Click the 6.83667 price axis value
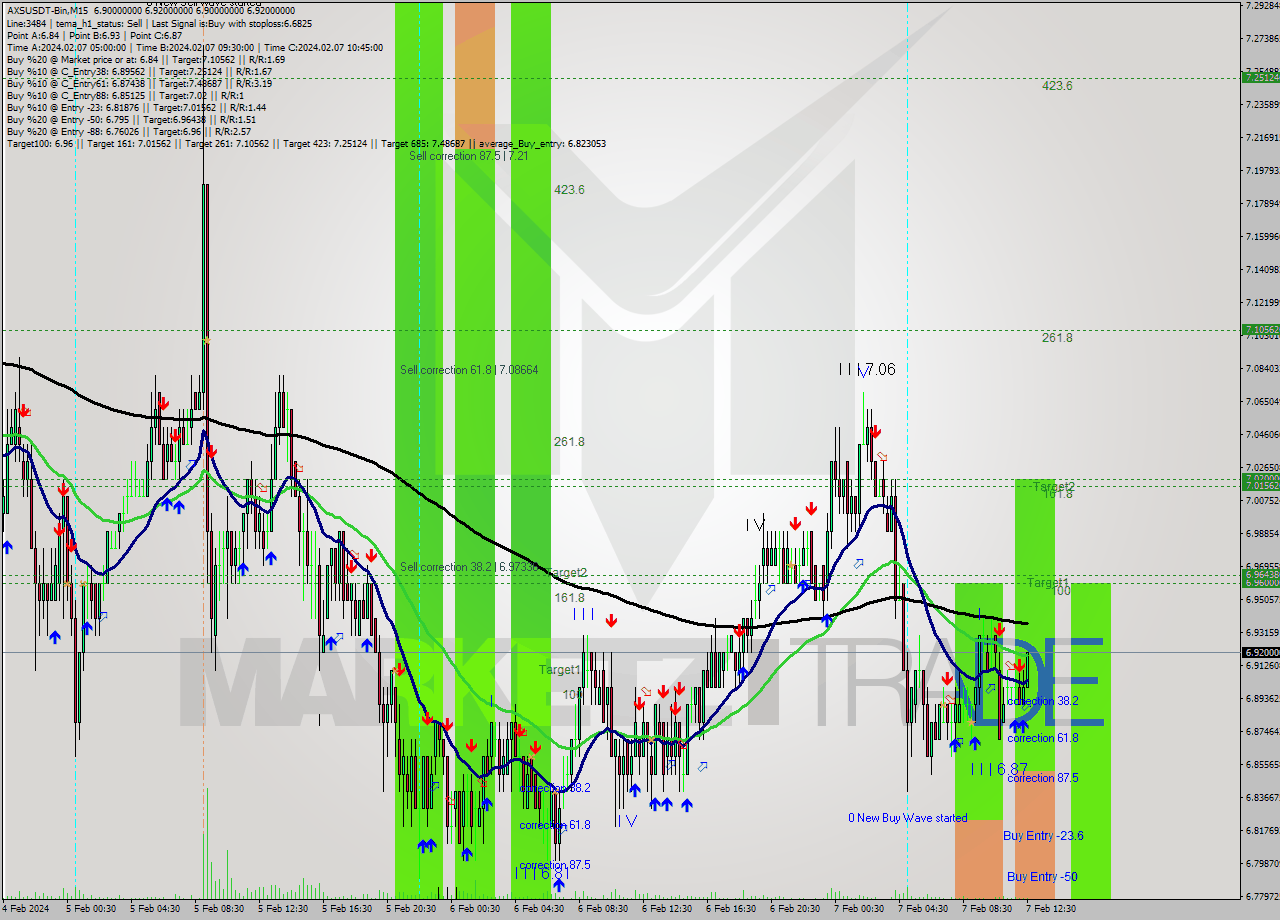Image resolution: width=1280 pixels, height=920 pixels. pos(1263,797)
